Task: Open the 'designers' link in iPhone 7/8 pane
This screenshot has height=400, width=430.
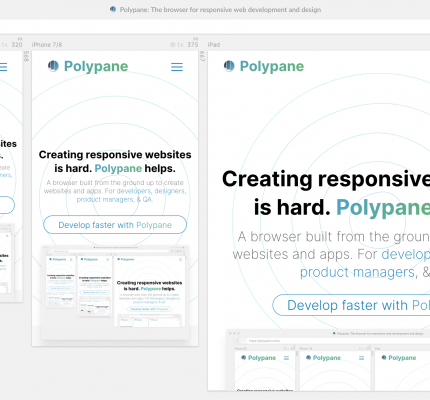Action: pos(170,191)
